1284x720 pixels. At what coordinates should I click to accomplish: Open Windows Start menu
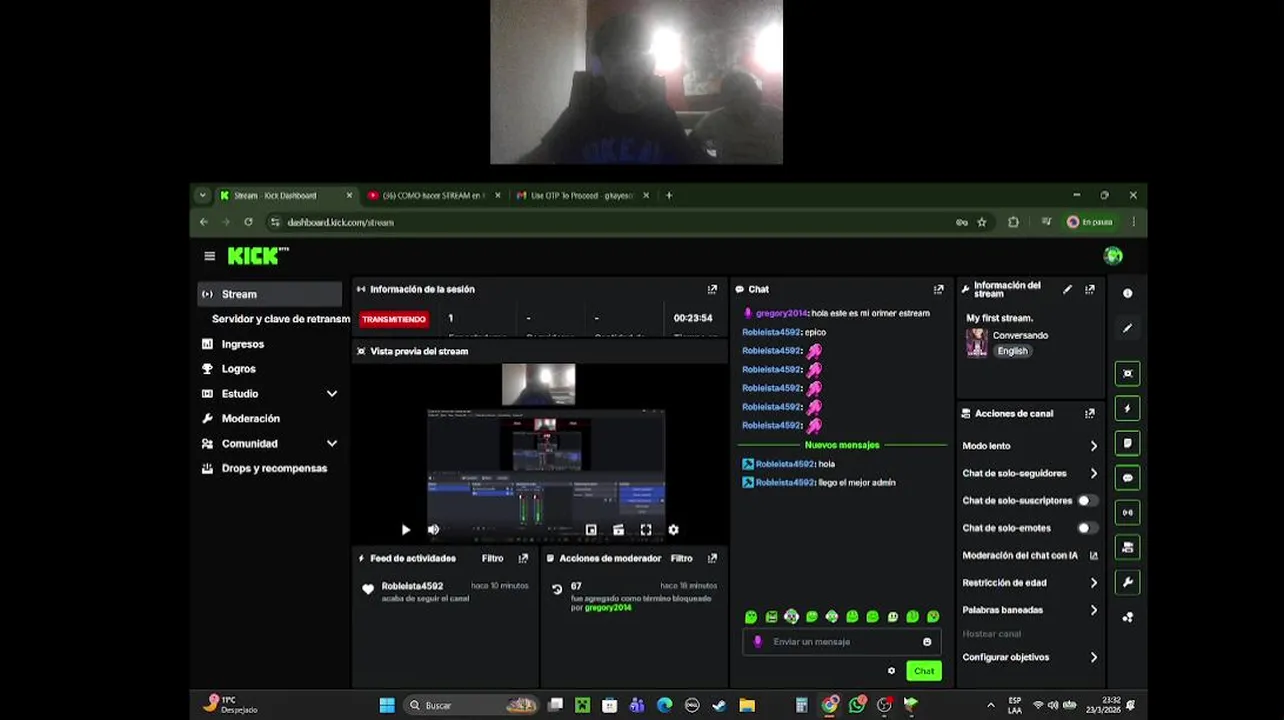point(387,705)
